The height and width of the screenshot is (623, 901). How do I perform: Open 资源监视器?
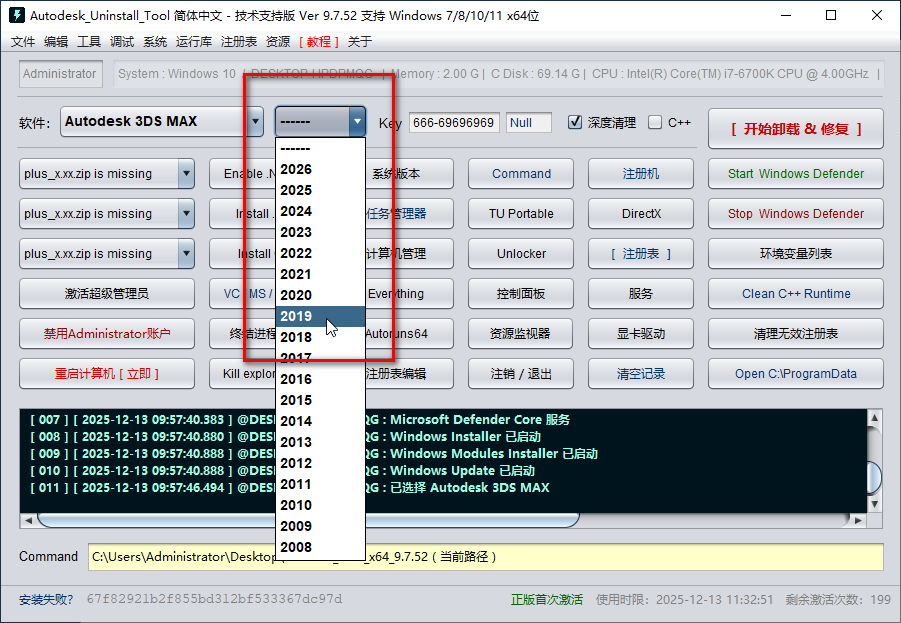[x=521, y=333]
